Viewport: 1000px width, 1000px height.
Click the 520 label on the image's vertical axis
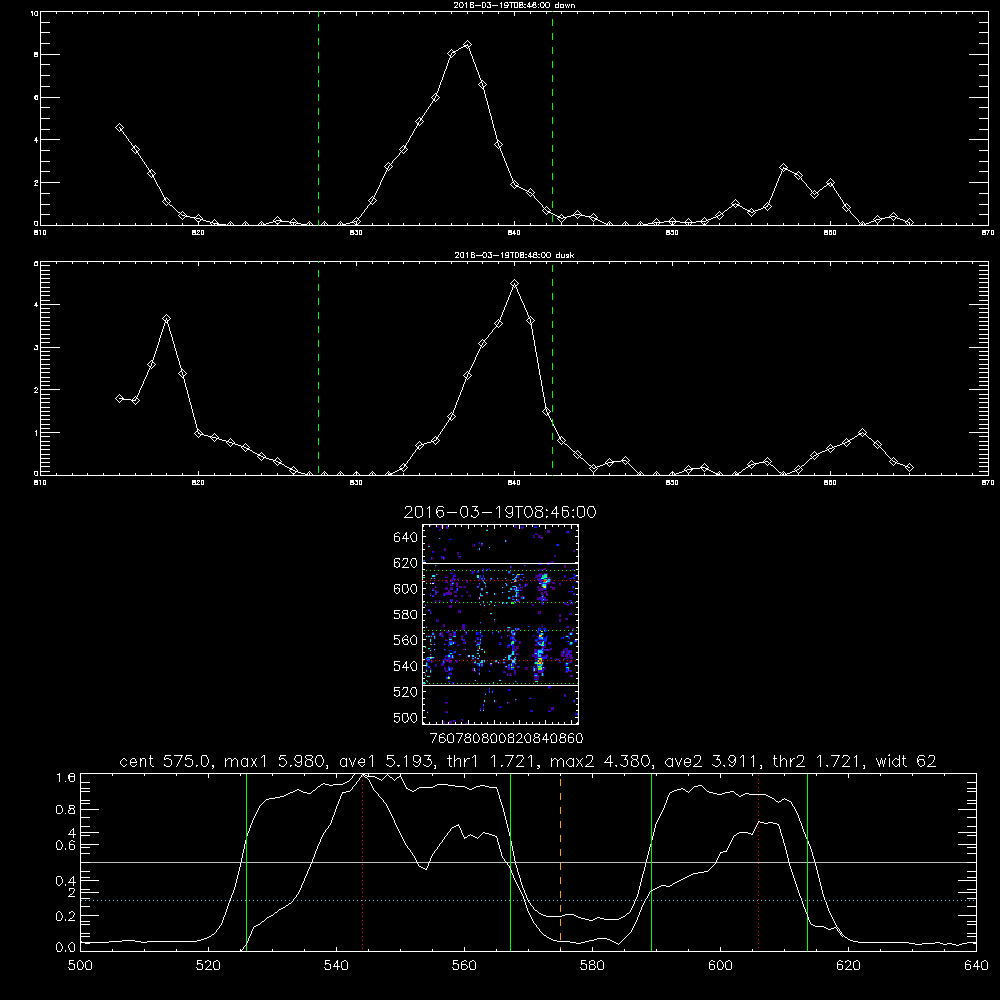tap(406, 692)
